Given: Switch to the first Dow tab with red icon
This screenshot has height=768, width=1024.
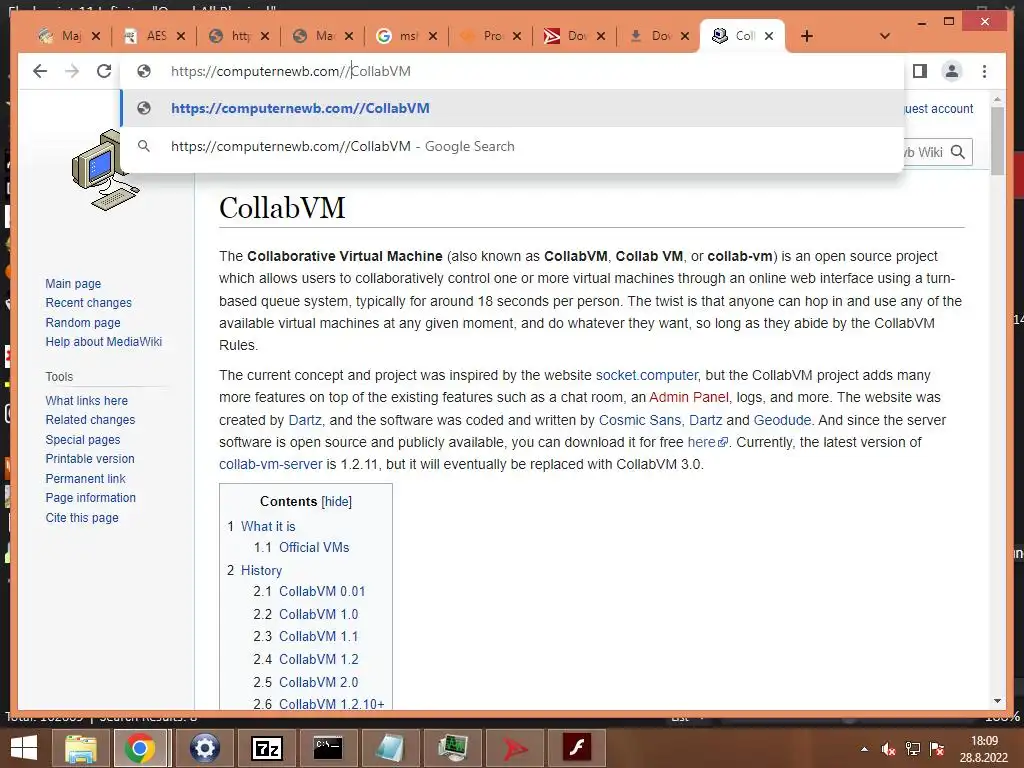Looking at the screenshot, I should tap(568, 36).
